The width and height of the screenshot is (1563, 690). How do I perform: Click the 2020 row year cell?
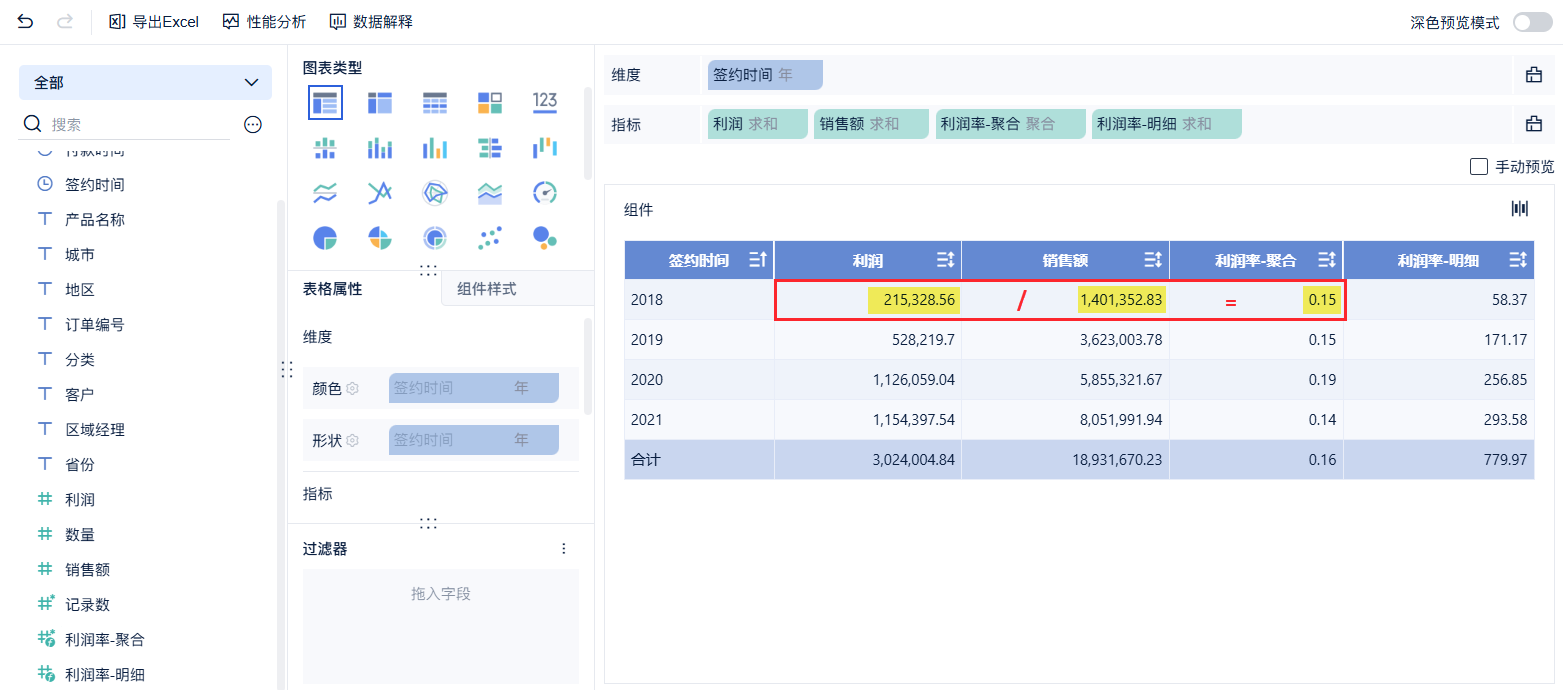click(699, 380)
